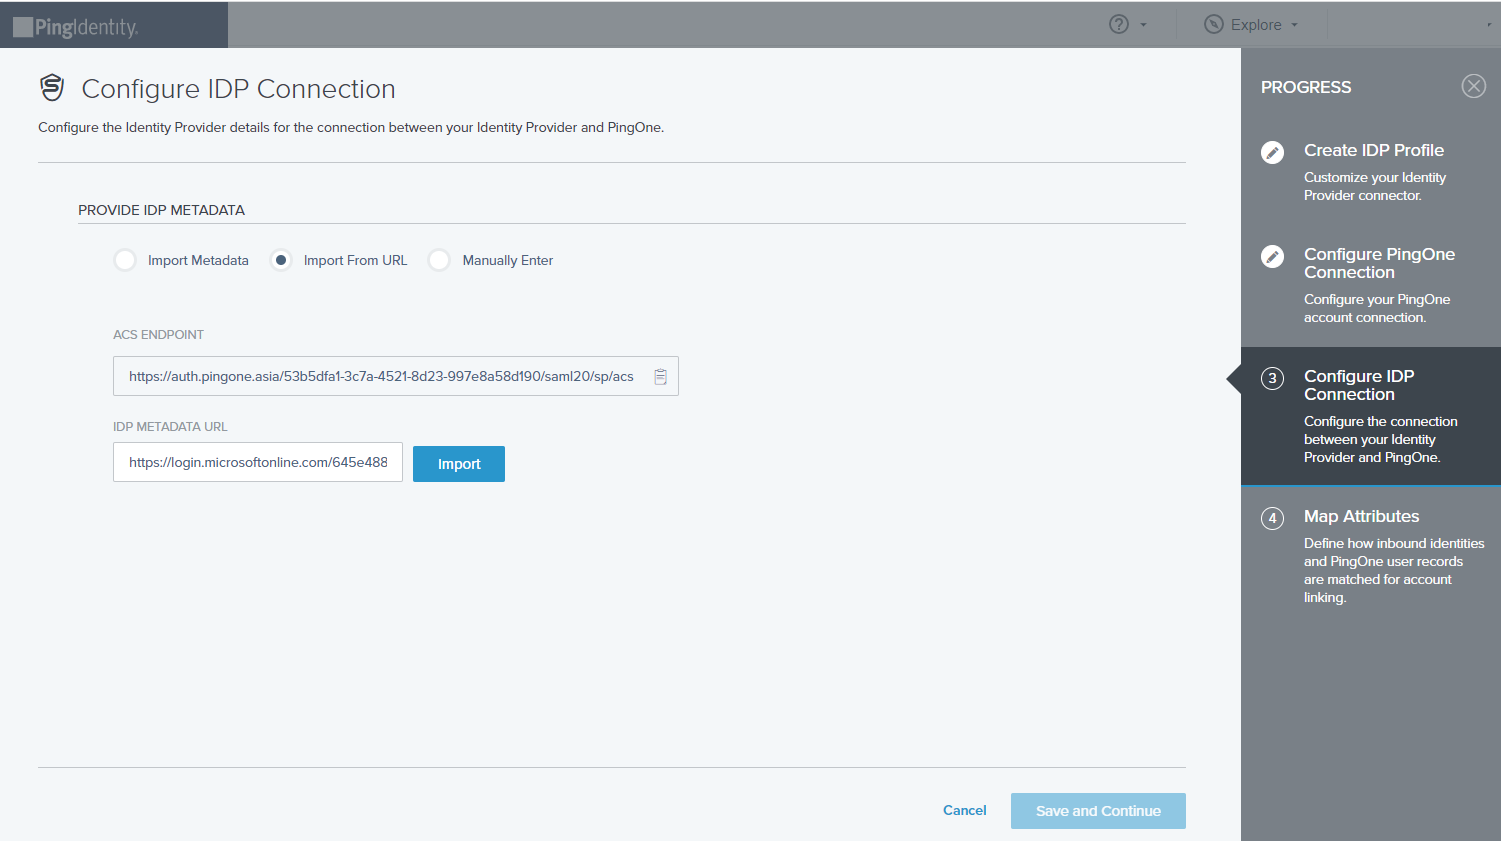1501x841 pixels.
Task: Click the Save and Continue button
Action: click(1097, 810)
